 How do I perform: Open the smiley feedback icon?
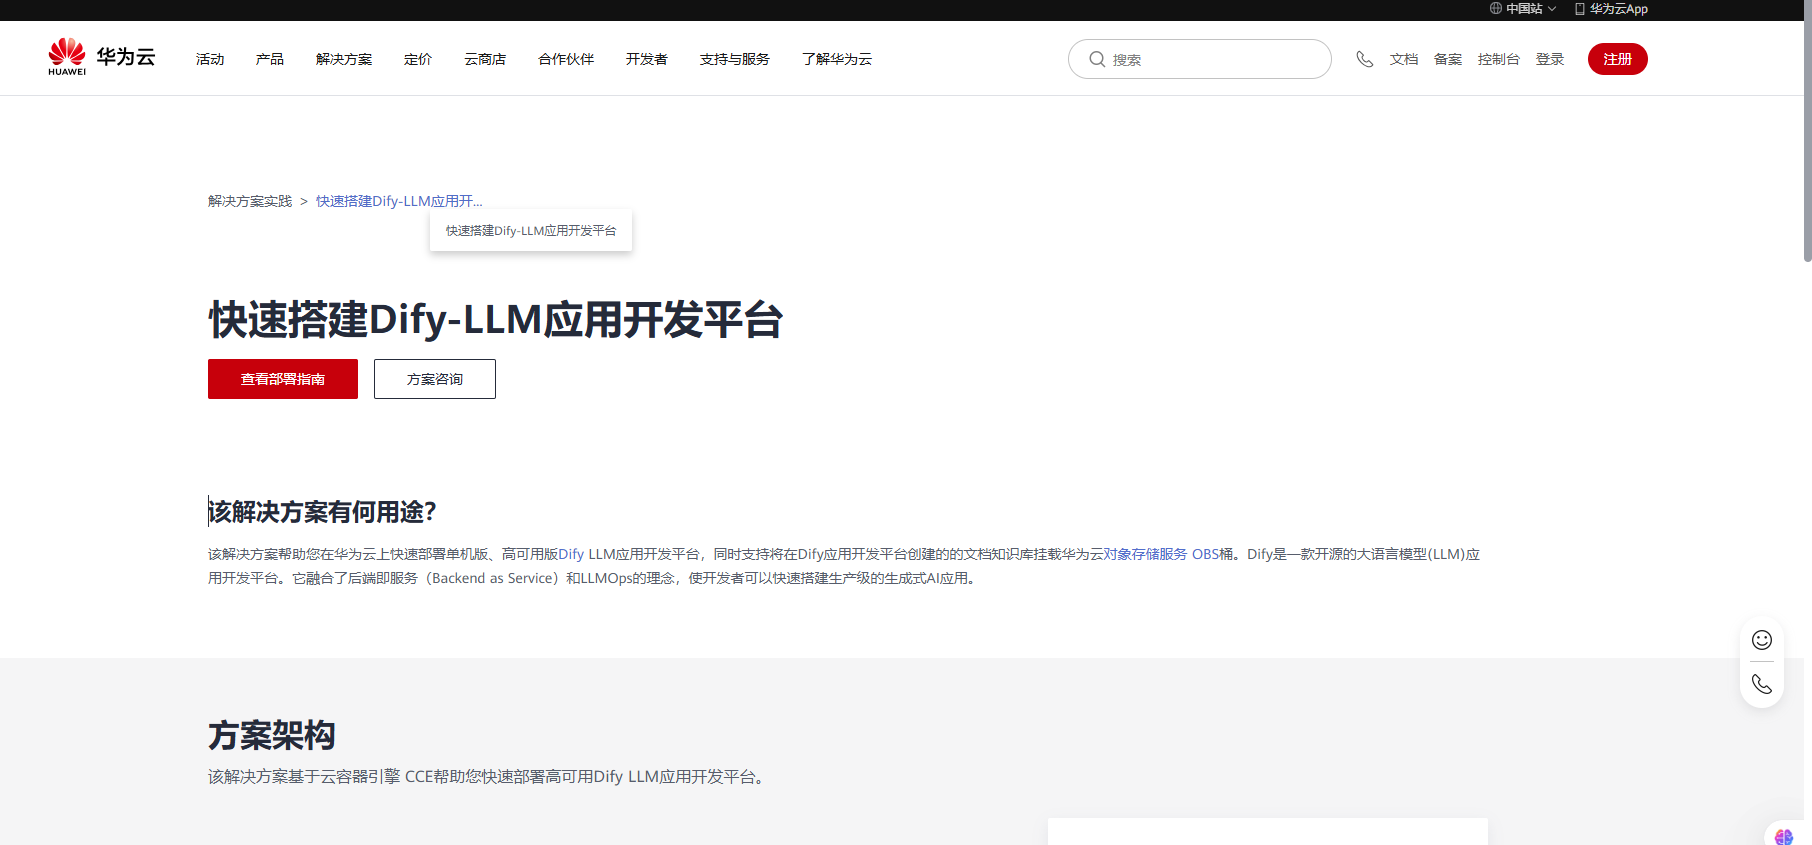[x=1762, y=640]
